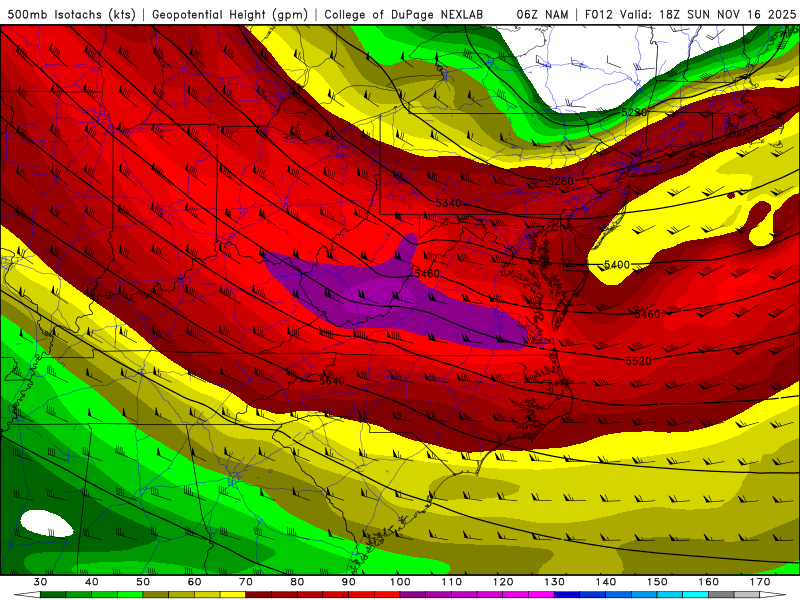Screen dimensions: 800x600
Task: Click the '40' value on the color scale
Action: (x=91, y=582)
